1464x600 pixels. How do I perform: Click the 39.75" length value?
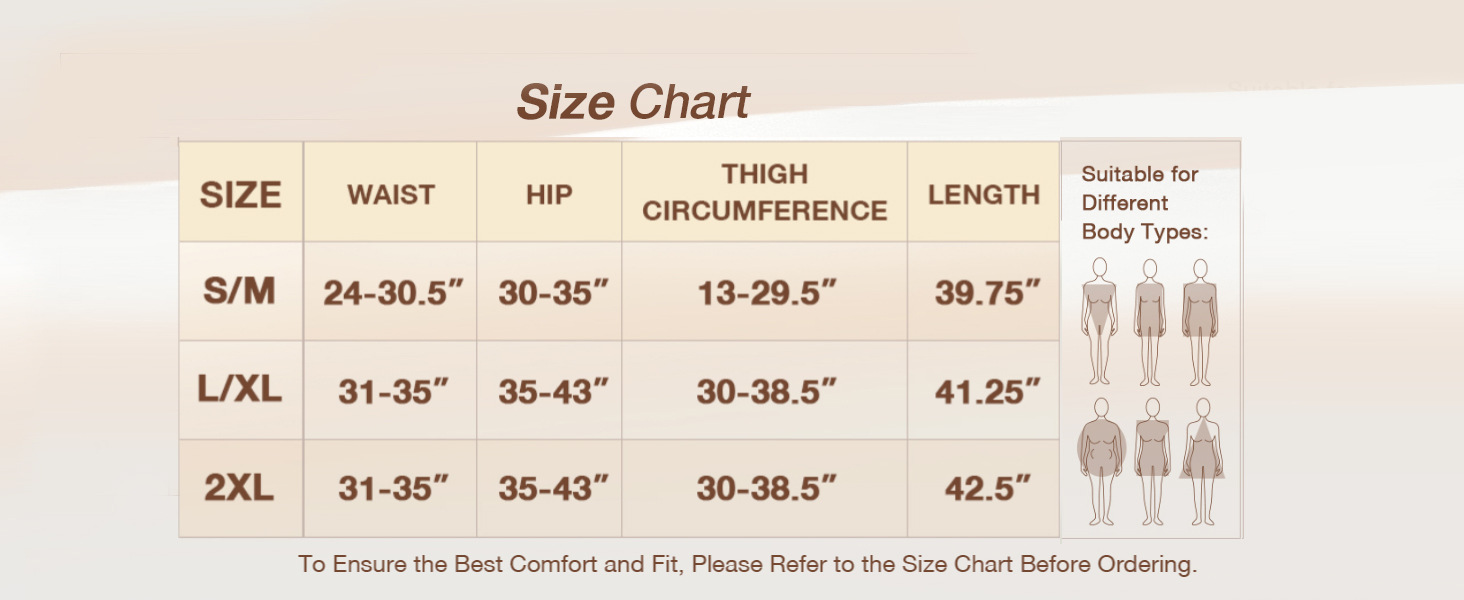[x=987, y=293]
